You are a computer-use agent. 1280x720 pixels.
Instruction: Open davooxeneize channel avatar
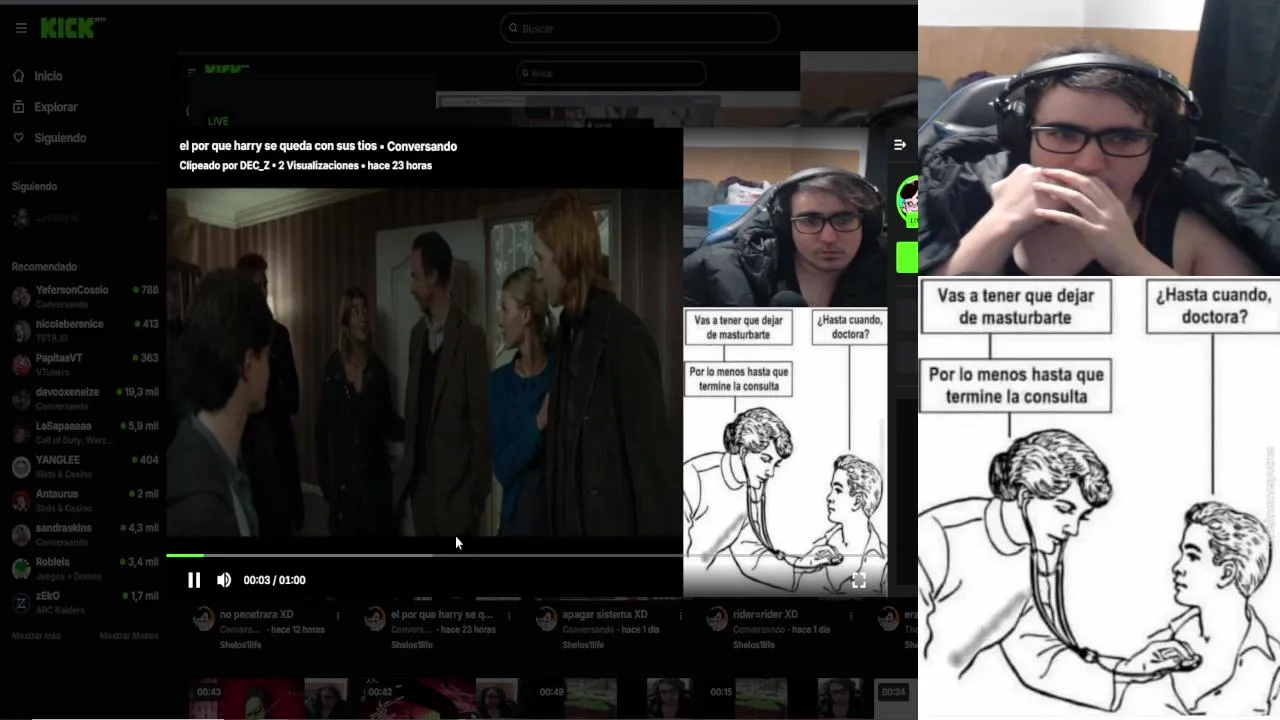21,398
